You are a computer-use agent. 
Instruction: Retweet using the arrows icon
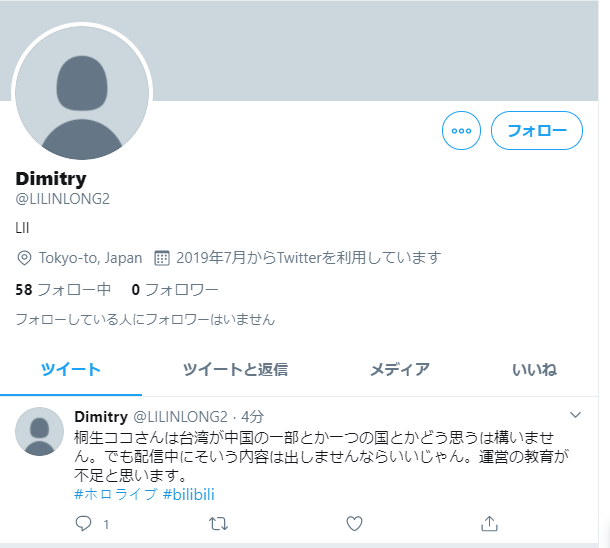click(x=218, y=524)
